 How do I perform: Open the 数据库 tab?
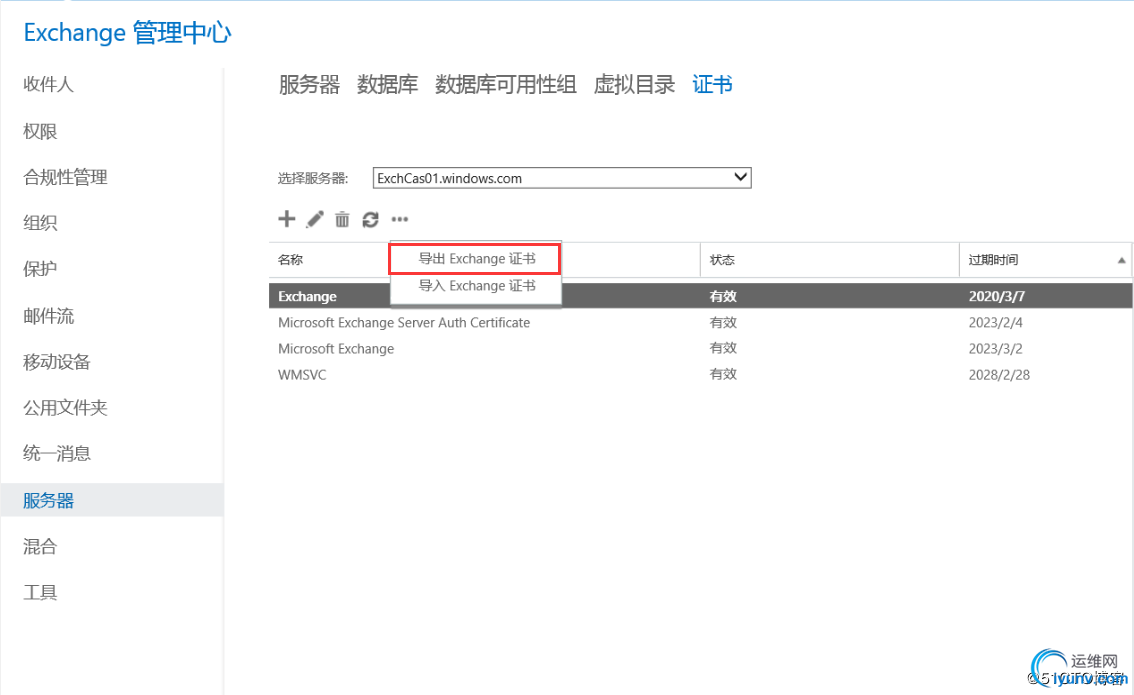click(x=387, y=85)
